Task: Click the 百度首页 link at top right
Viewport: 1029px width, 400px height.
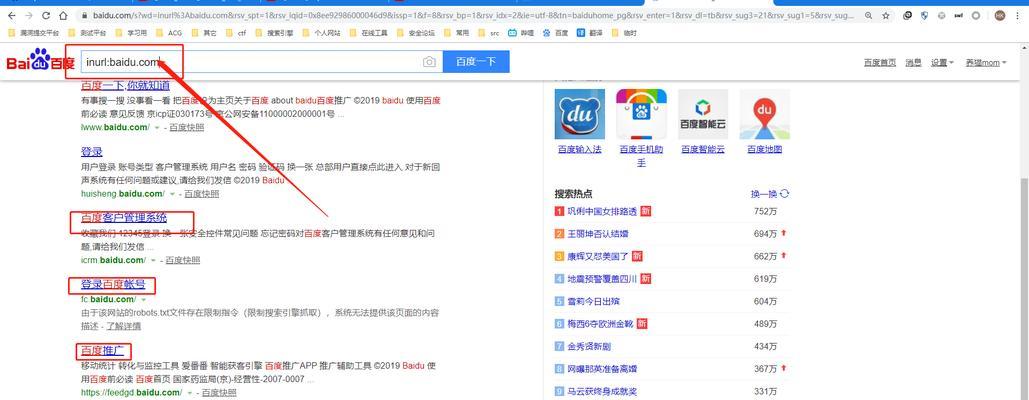Action: click(x=880, y=63)
